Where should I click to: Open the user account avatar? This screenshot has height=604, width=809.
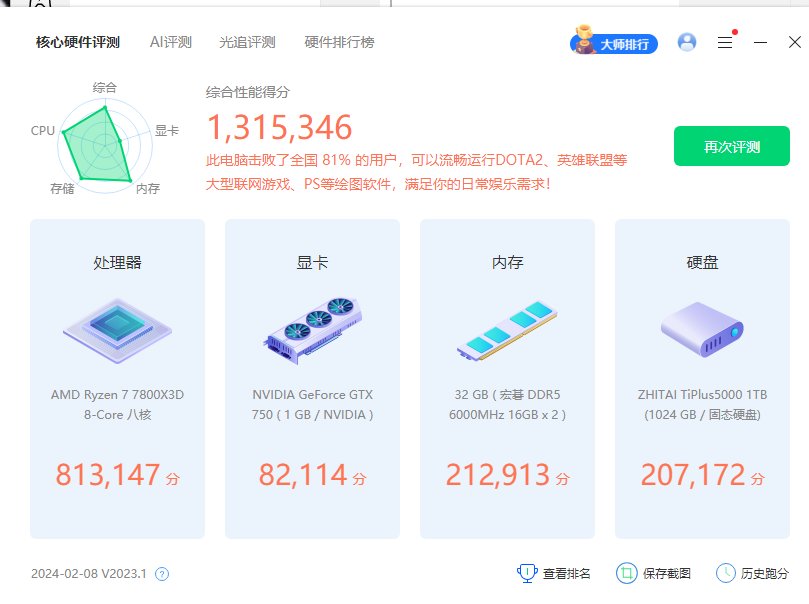(x=687, y=42)
